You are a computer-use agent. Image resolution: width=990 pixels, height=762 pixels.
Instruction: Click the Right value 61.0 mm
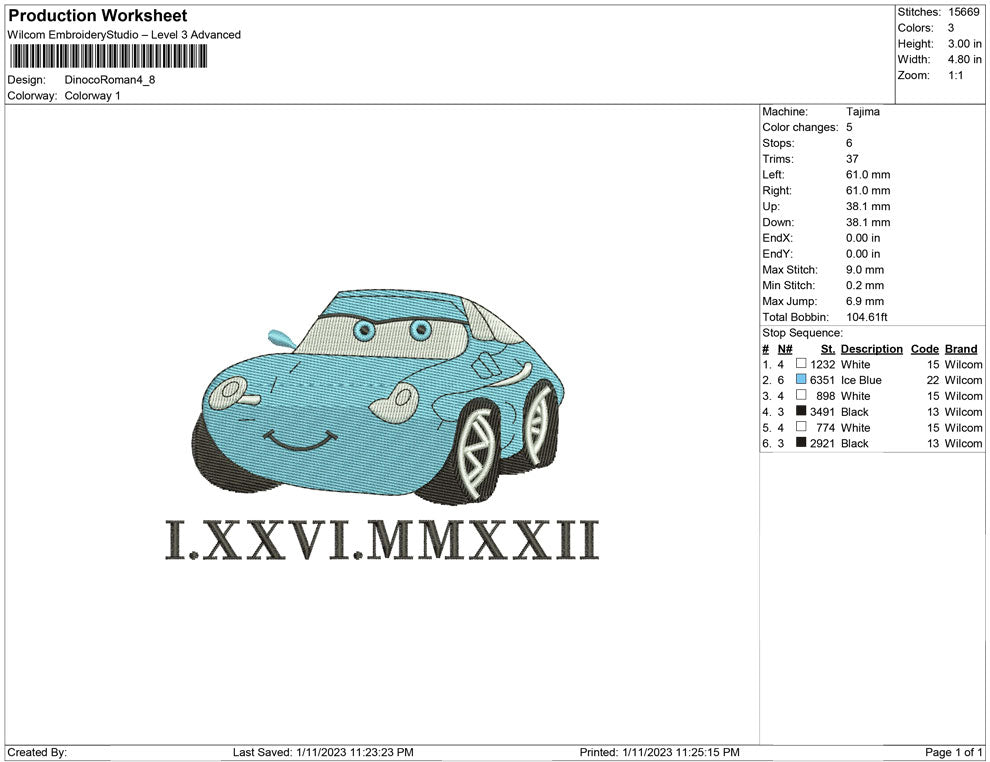pyautogui.click(x=868, y=190)
